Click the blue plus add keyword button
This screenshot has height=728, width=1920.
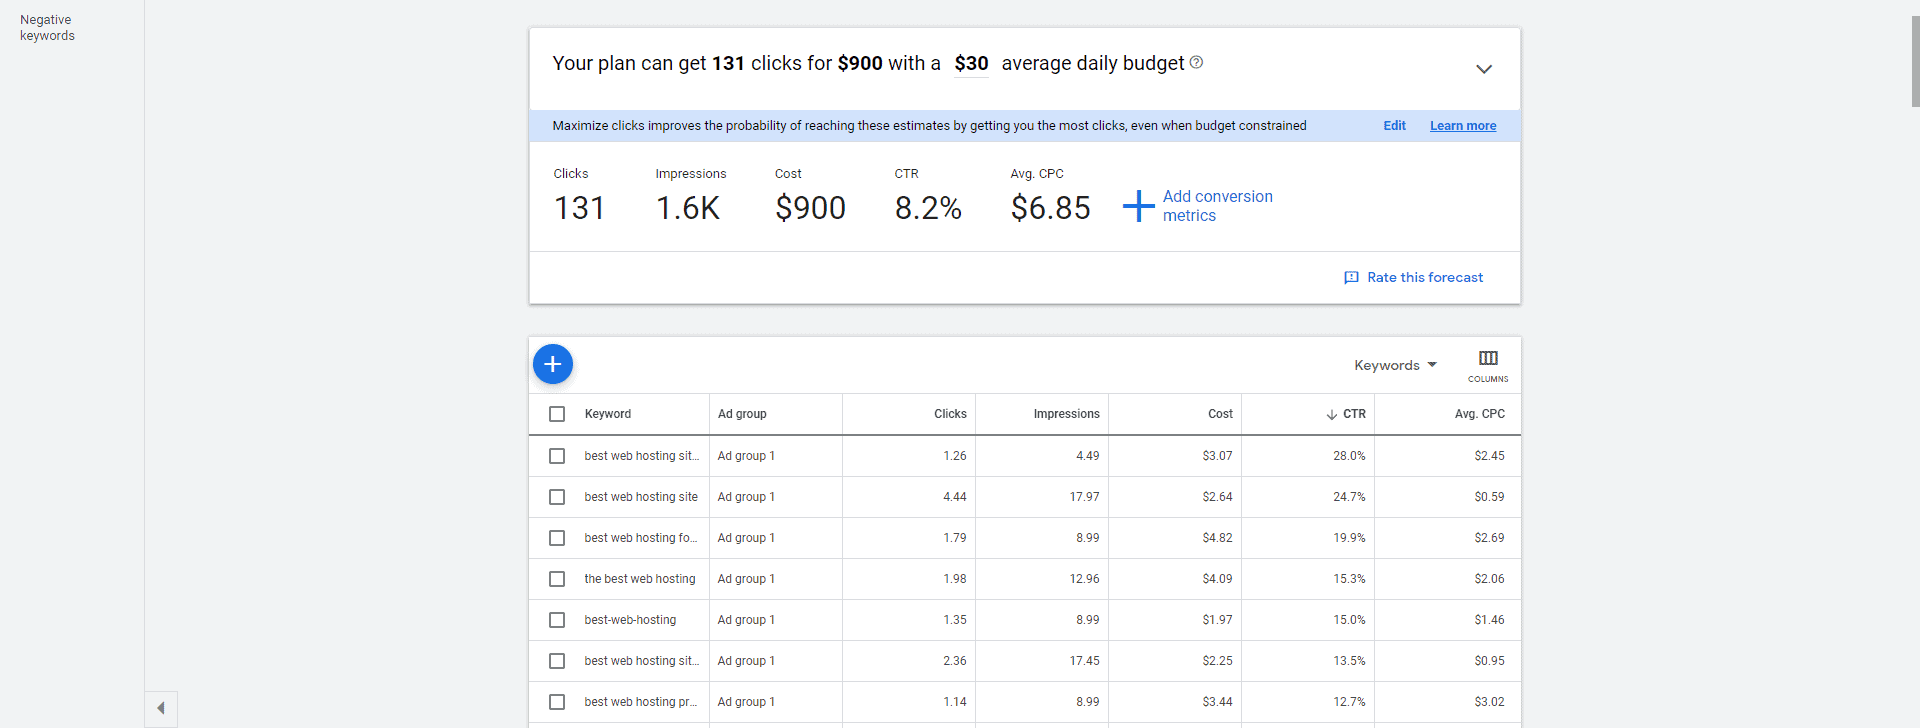553,364
